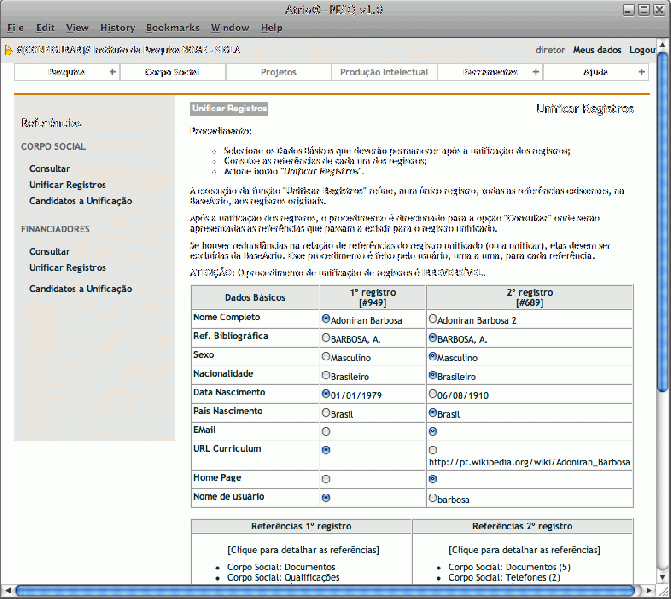Open Candidatos a Unificação under Financiadores
Viewport: 671px width, 599px height.
(80, 289)
